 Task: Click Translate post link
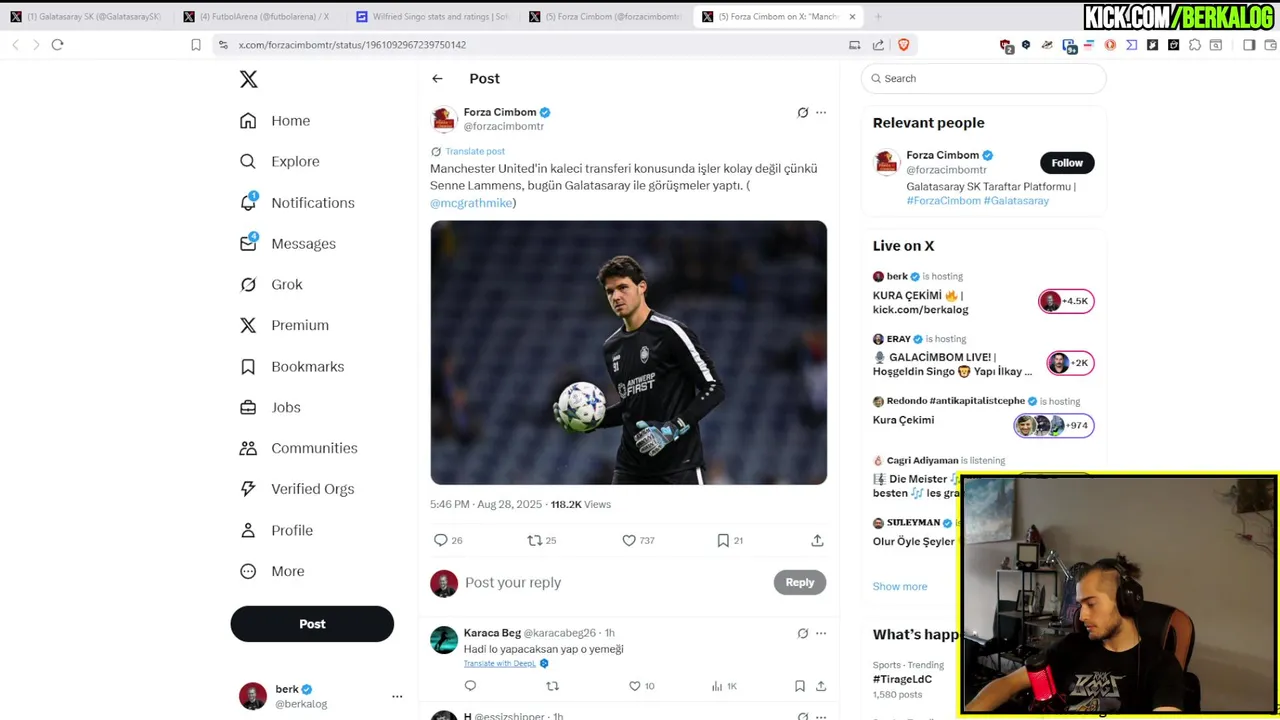[474, 151]
